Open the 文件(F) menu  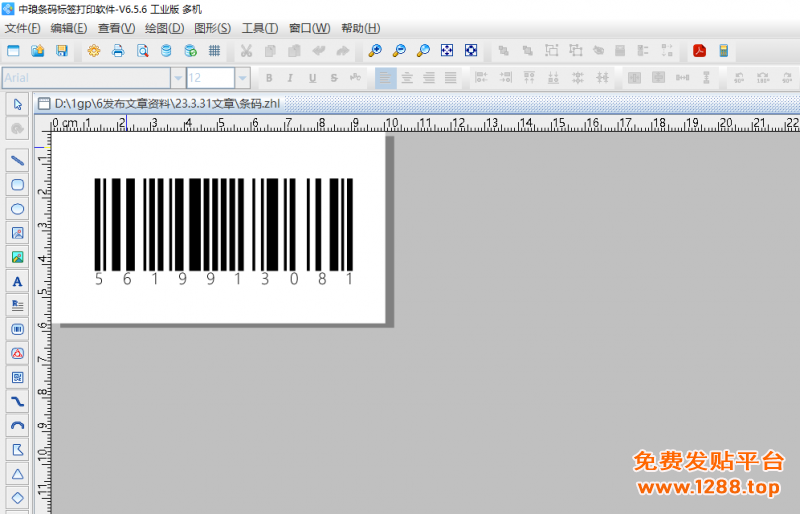tap(22, 28)
